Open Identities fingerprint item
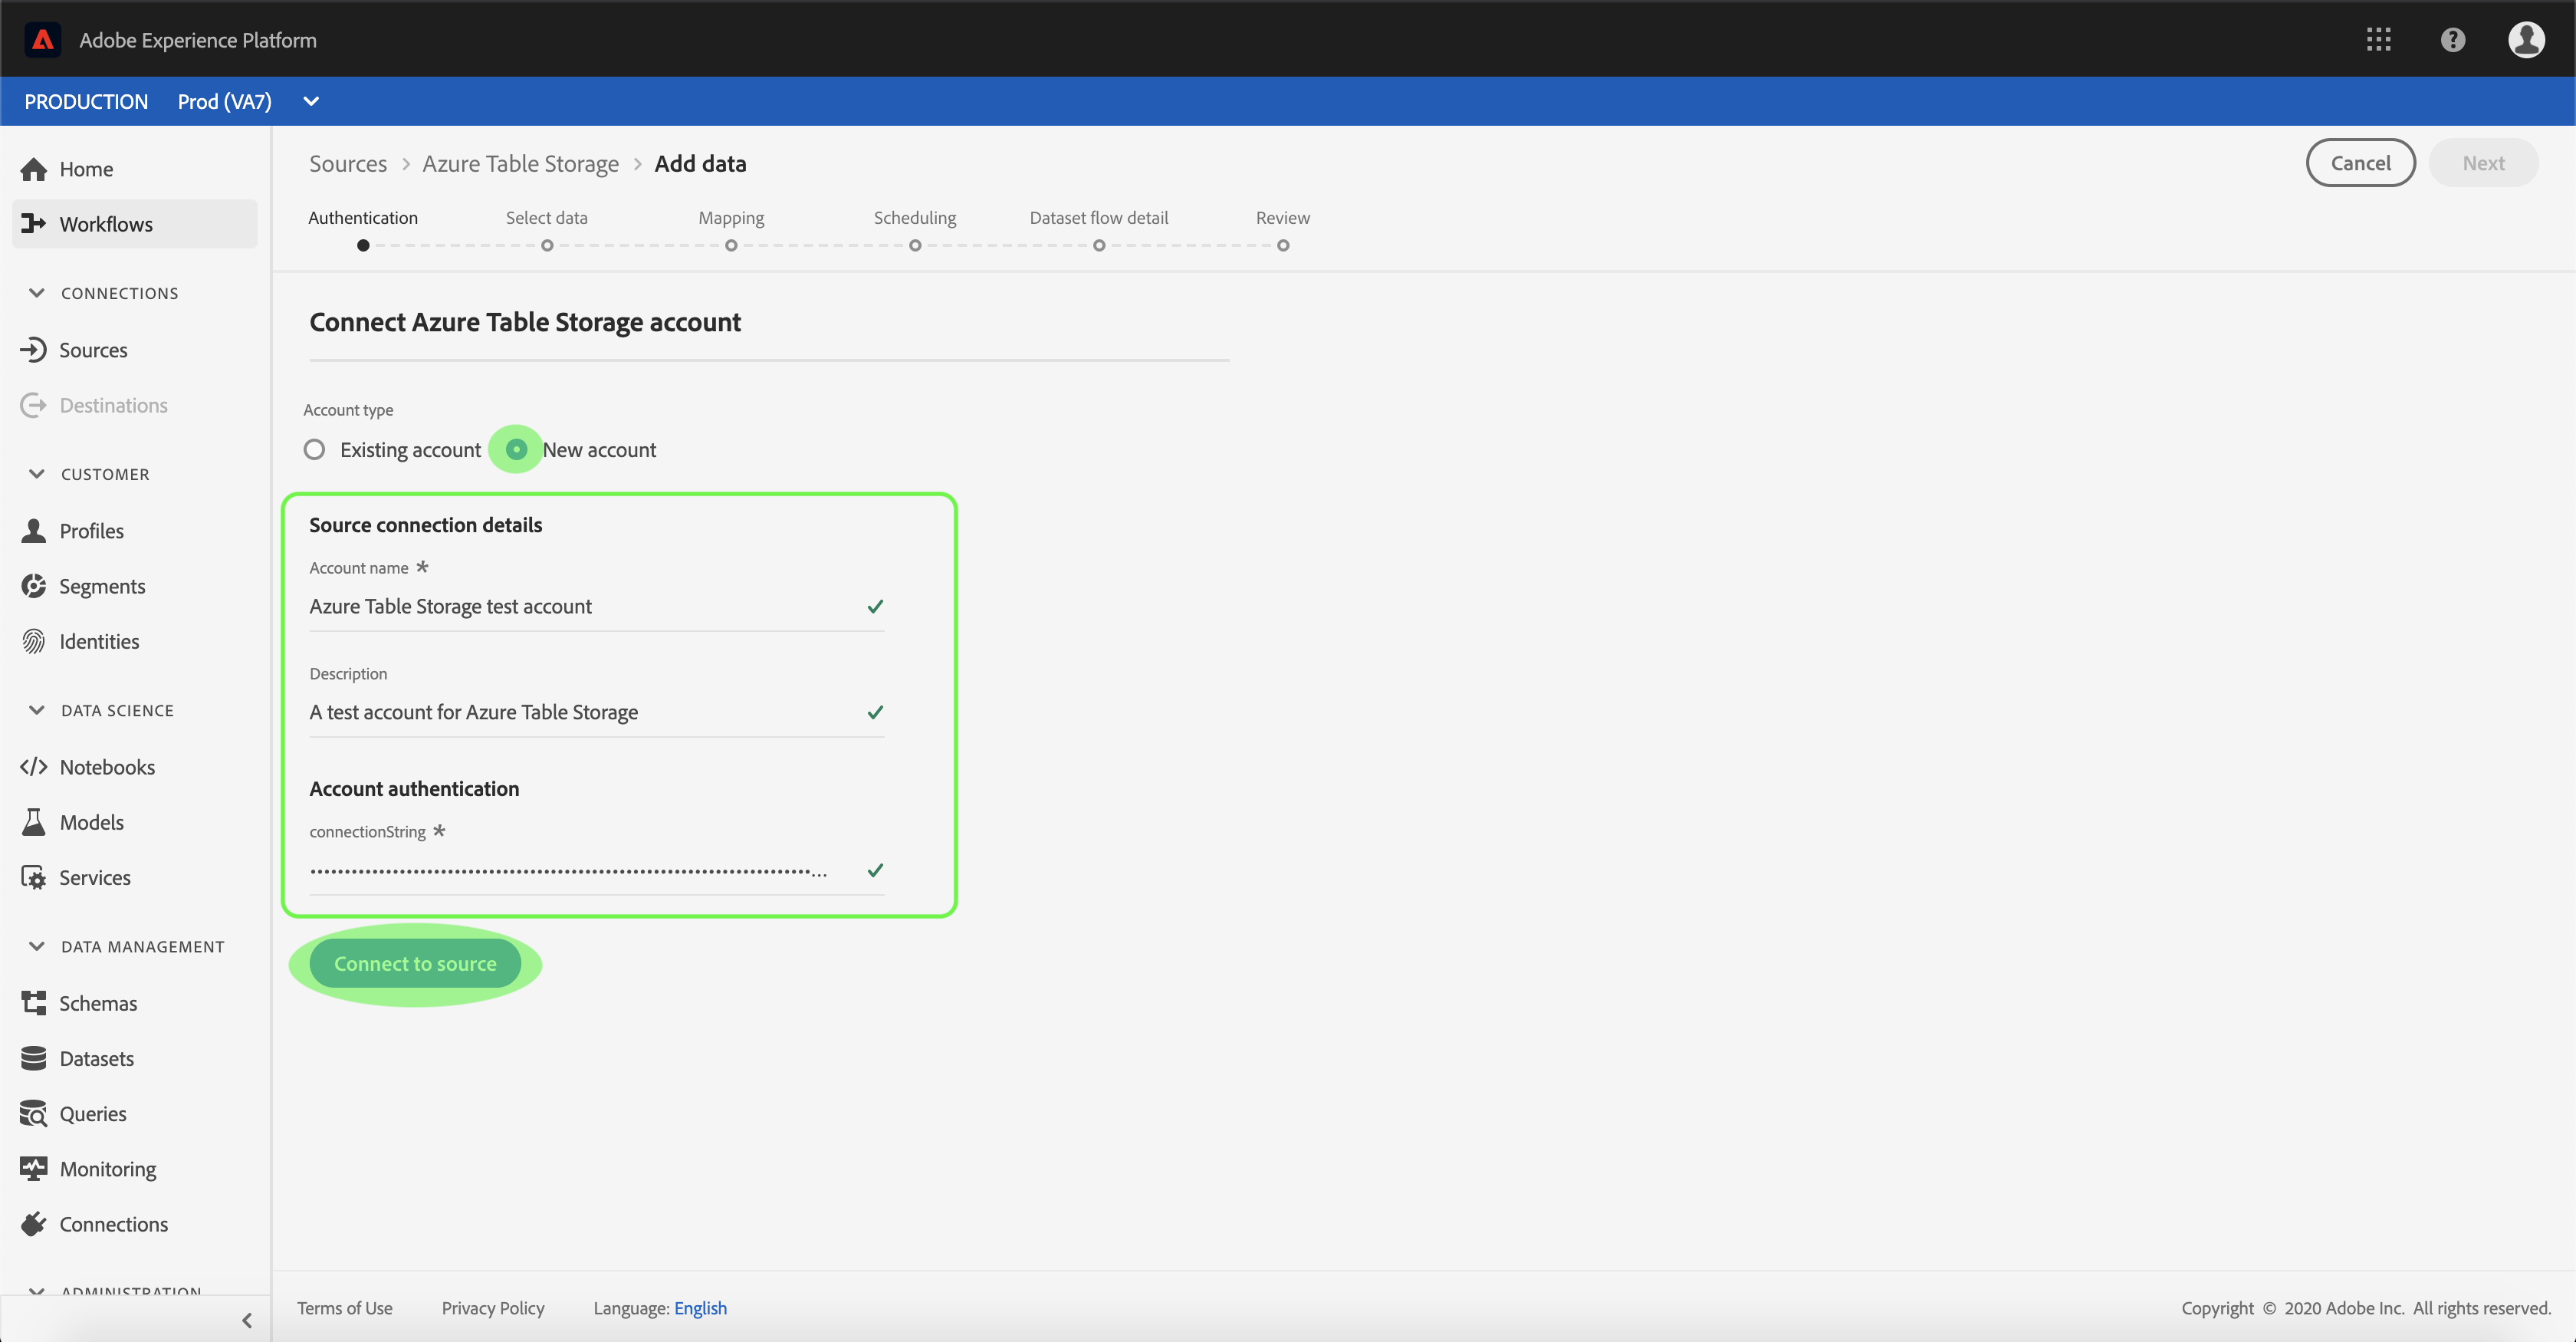The width and height of the screenshot is (2576, 1342). [98, 641]
